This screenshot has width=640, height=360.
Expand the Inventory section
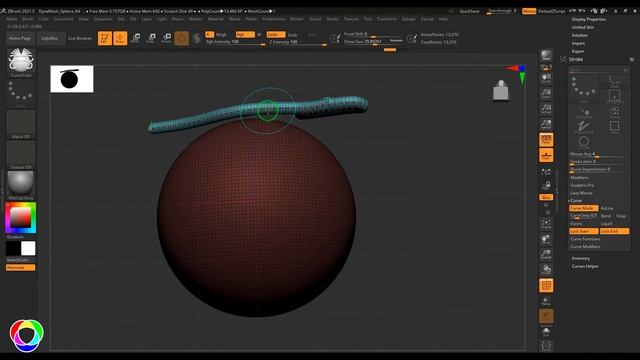pos(580,258)
